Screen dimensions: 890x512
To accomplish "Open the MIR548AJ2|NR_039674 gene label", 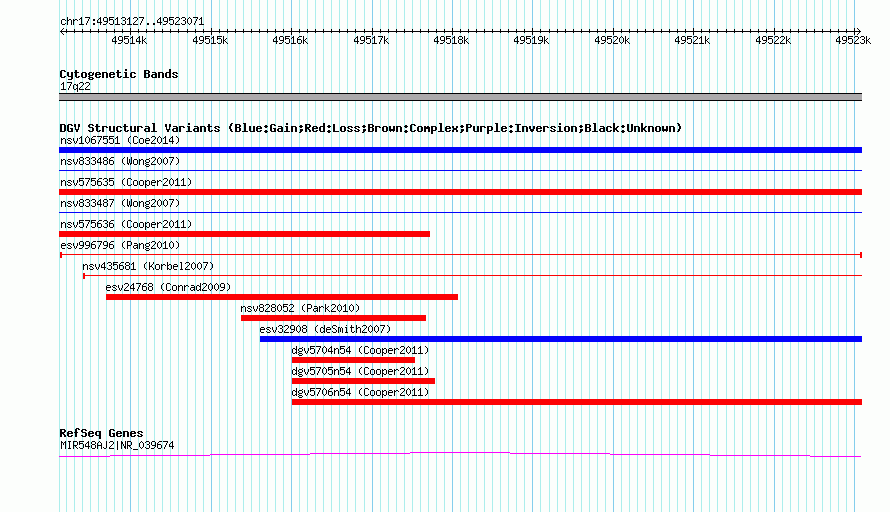I will 117,446.
